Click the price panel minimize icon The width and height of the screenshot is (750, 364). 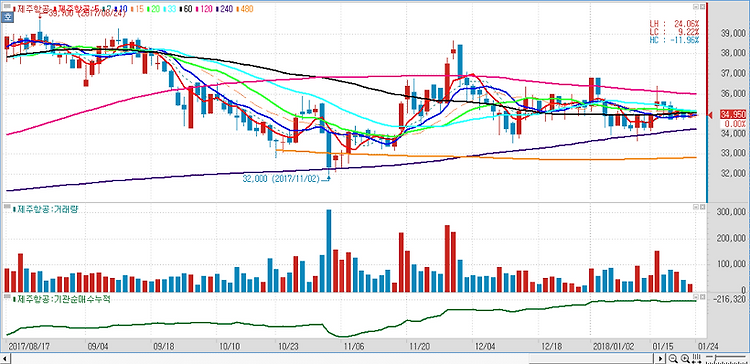coord(696,6)
